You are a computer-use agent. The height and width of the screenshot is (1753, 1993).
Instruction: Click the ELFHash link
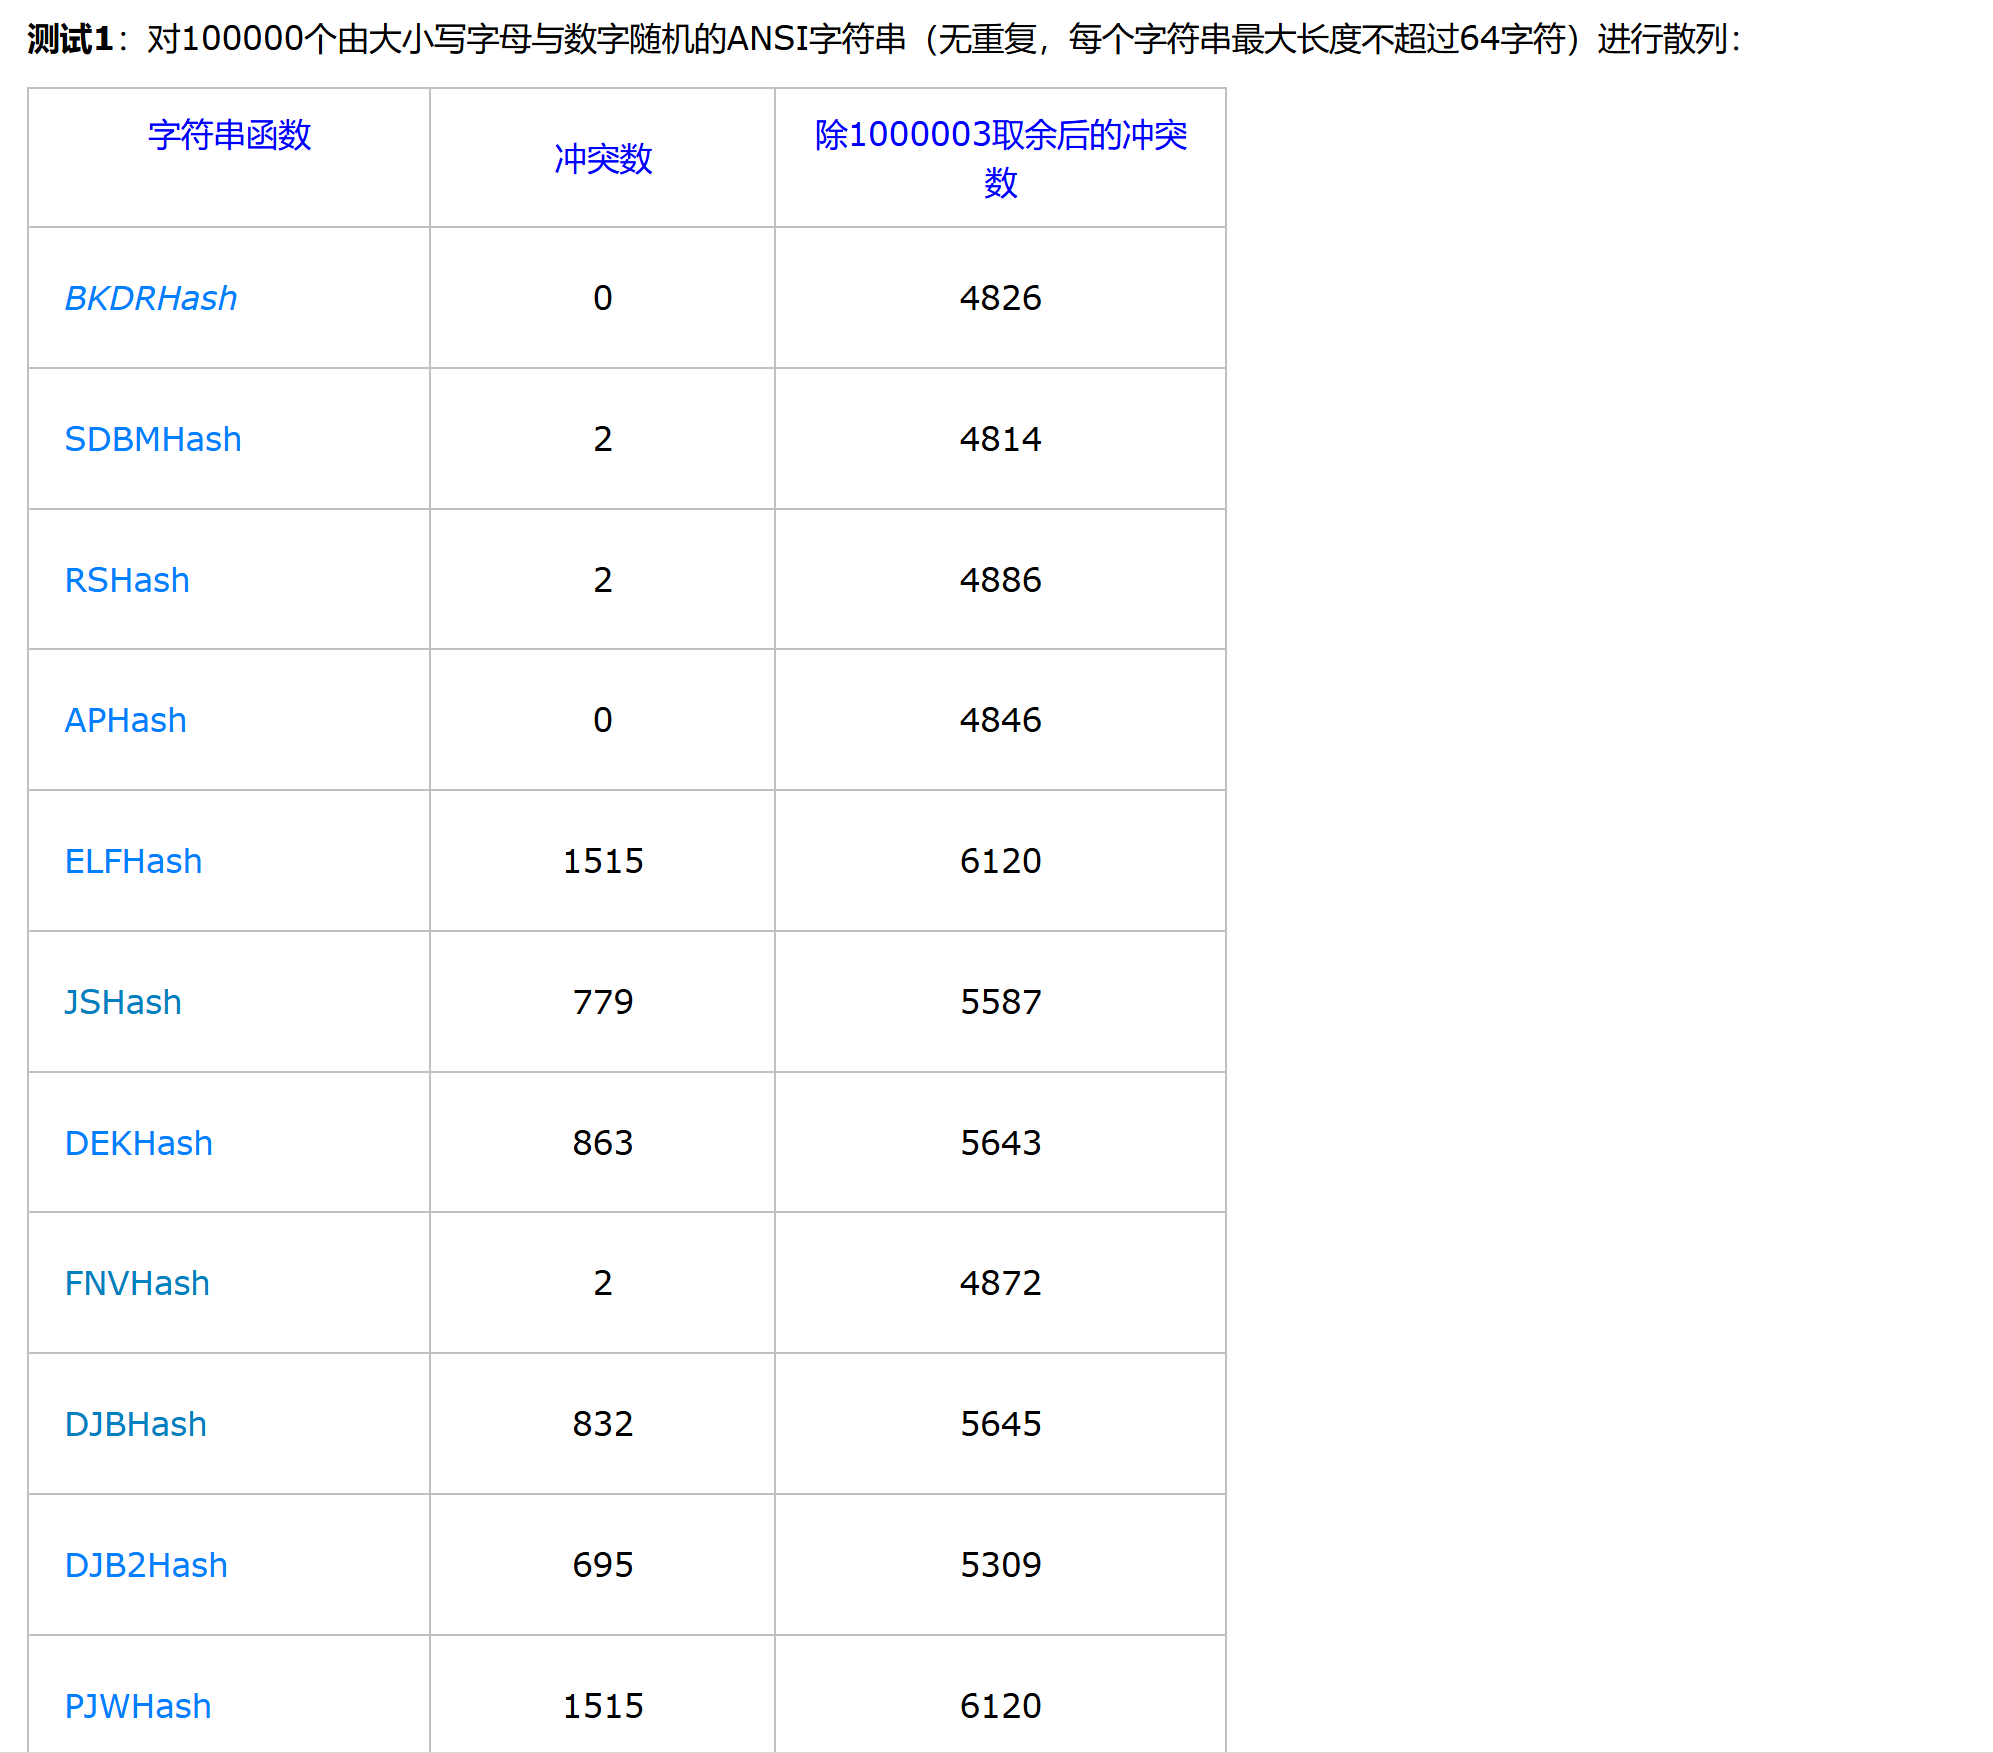(x=134, y=861)
